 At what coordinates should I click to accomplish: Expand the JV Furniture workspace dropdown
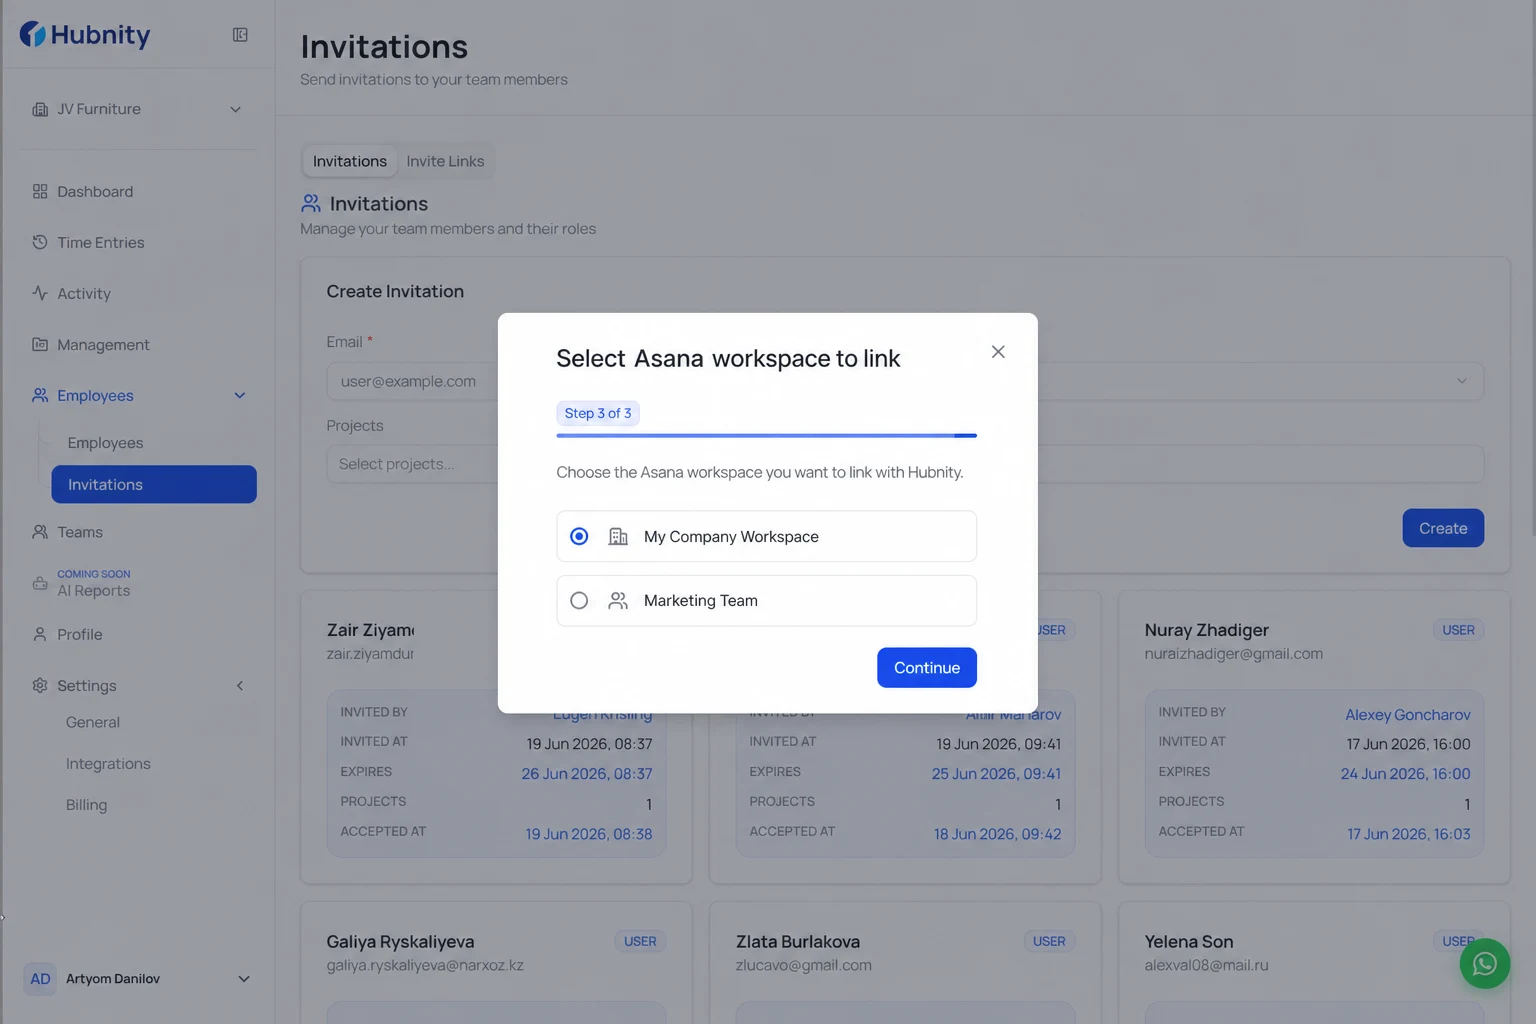[236, 109]
